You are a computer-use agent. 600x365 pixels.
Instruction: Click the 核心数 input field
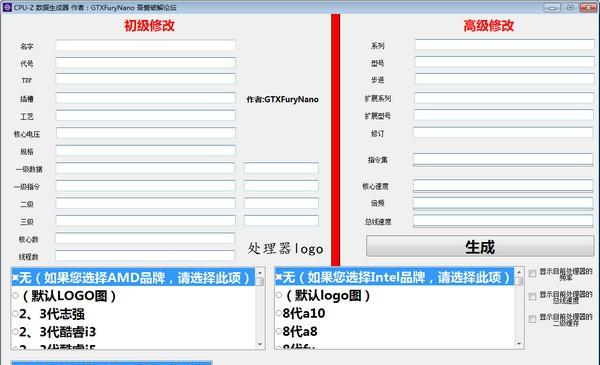pyautogui.click(x=145, y=238)
